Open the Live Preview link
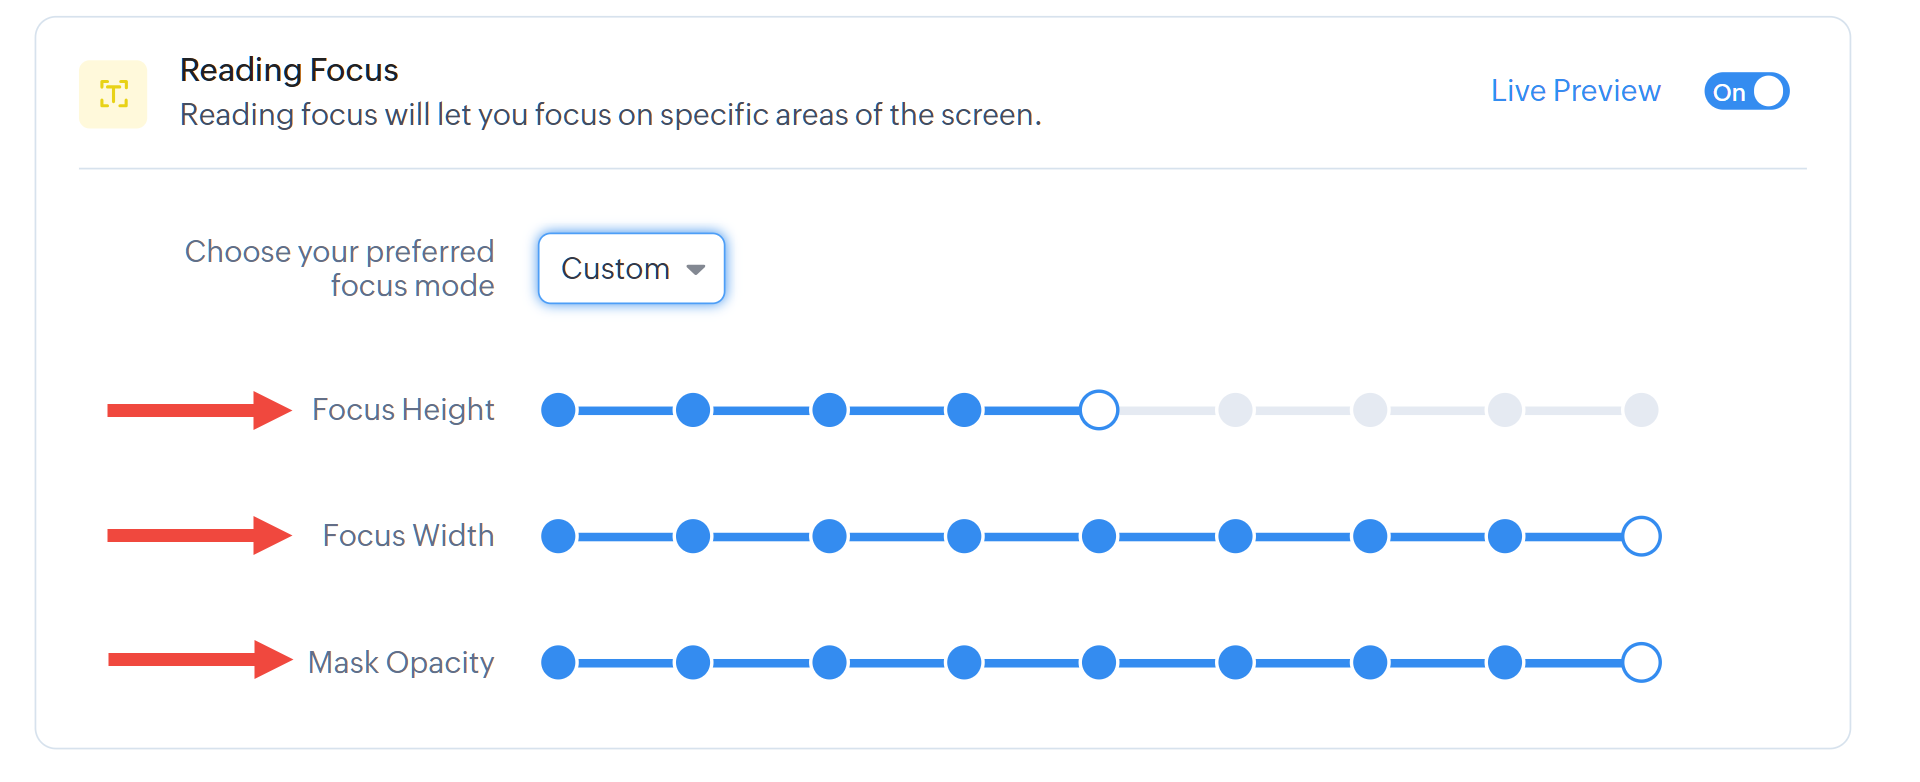Viewport: 1920px width, 782px height. coord(1575,91)
